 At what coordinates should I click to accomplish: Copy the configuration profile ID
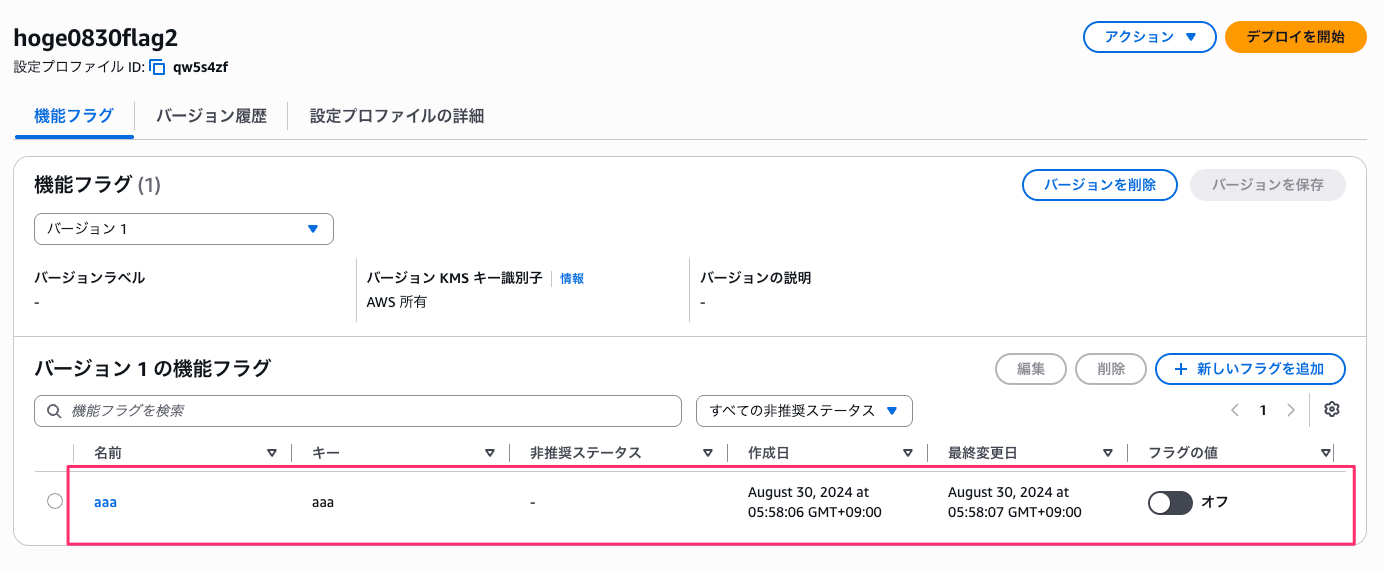[x=157, y=68]
